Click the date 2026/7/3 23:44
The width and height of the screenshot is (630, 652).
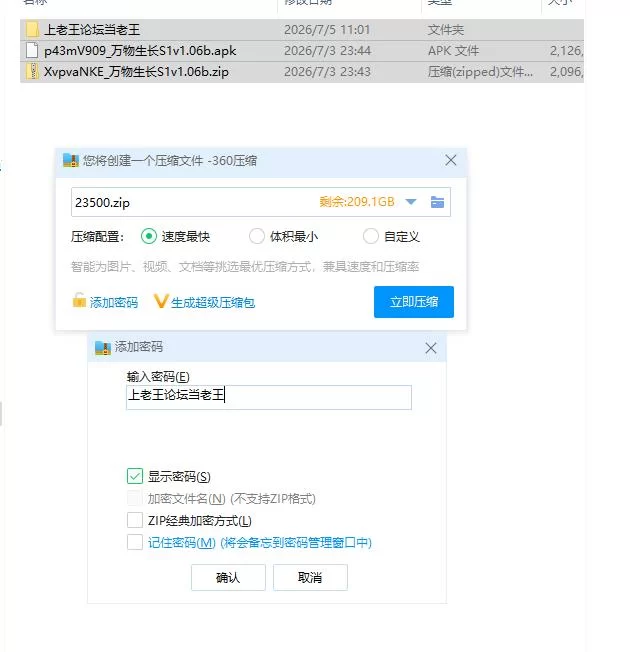(x=327, y=51)
